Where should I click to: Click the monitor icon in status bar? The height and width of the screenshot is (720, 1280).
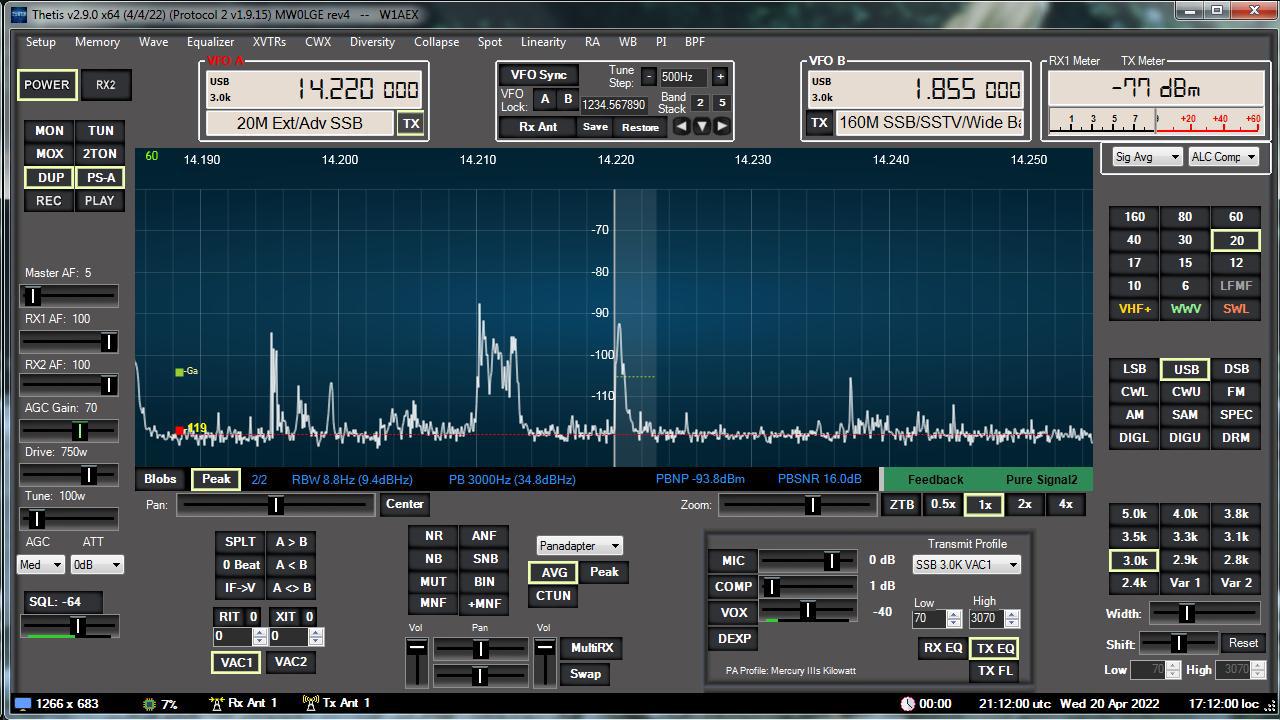click(22, 704)
